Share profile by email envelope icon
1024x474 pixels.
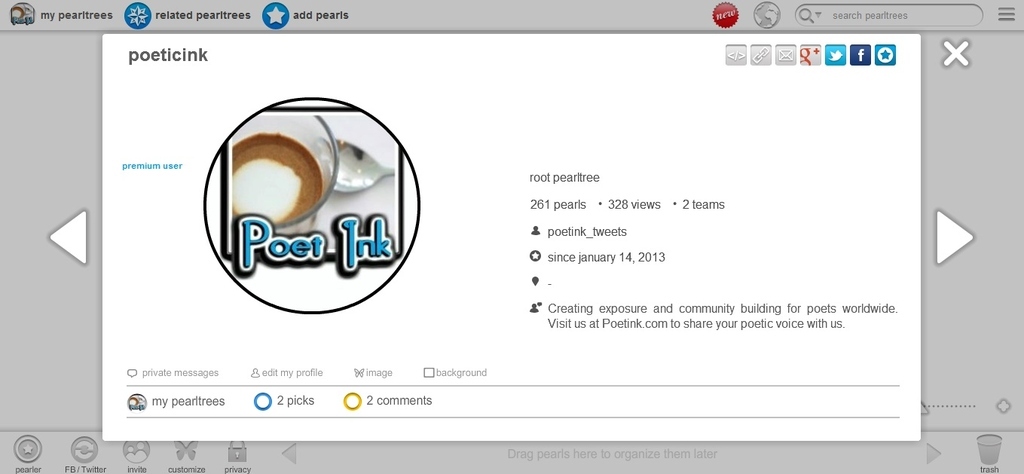click(786, 55)
